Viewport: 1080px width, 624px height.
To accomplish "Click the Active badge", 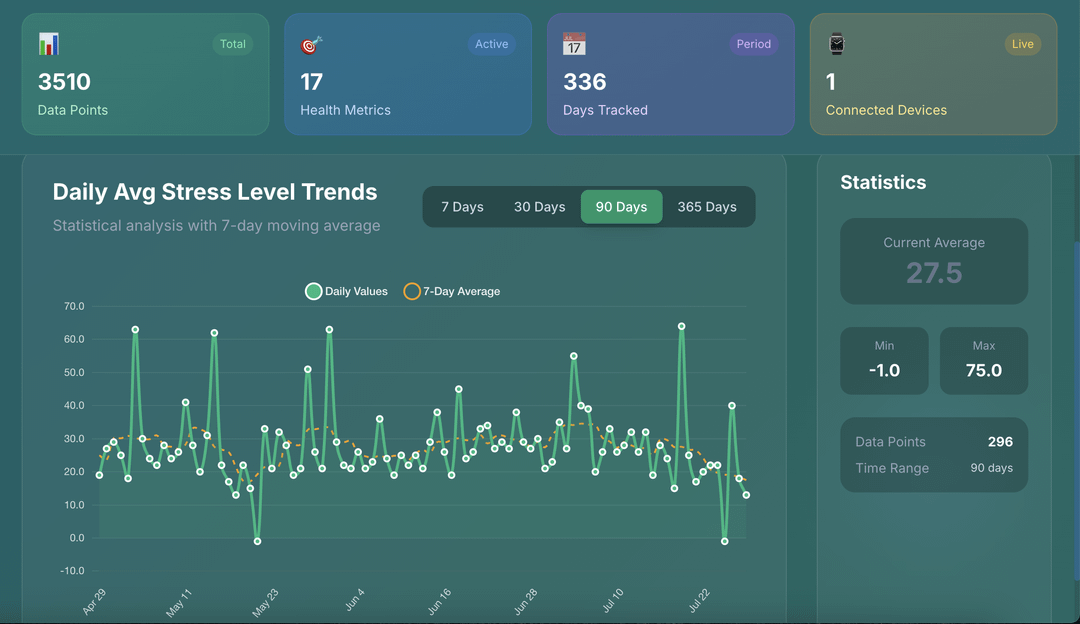I will pos(491,44).
